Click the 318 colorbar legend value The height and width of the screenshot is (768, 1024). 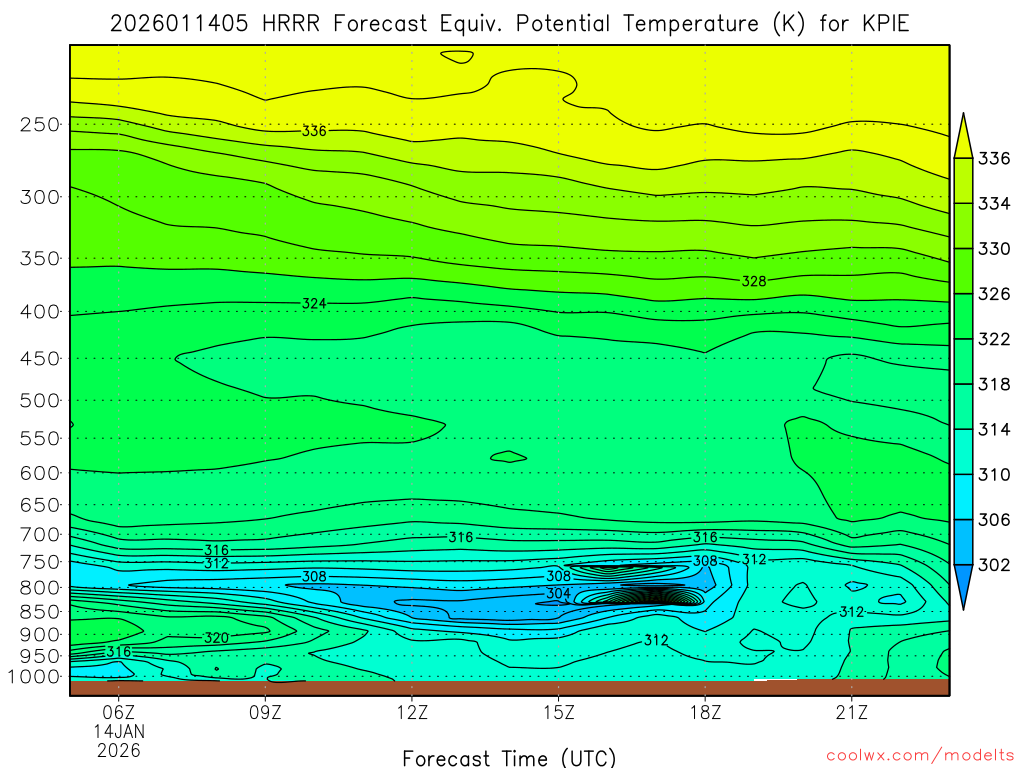(994, 384)
